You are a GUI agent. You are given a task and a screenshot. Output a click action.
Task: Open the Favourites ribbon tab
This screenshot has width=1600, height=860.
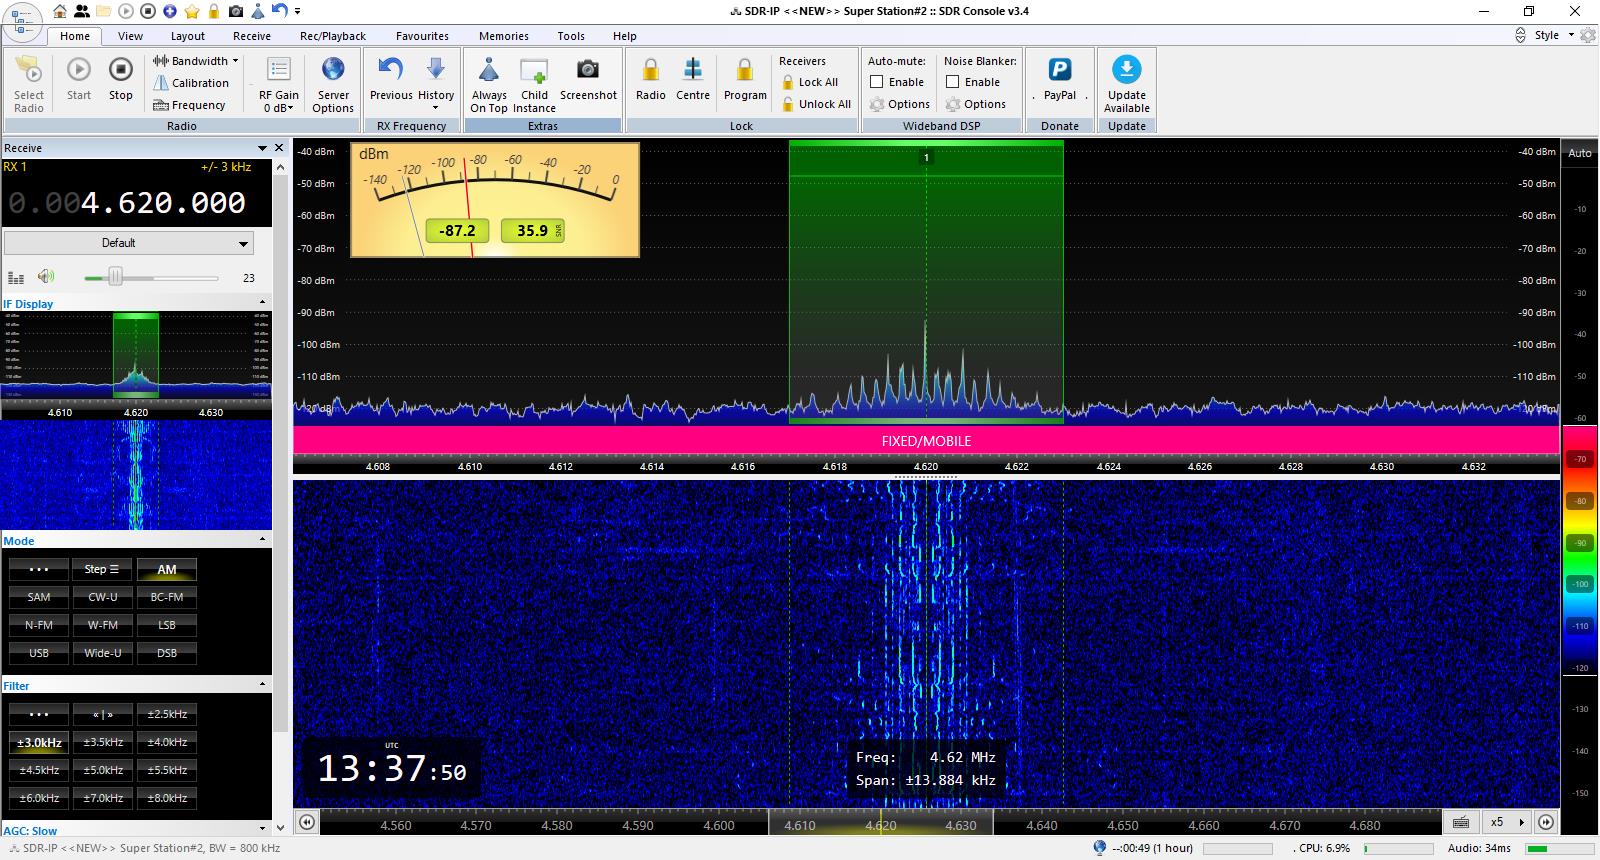[422, 36]
